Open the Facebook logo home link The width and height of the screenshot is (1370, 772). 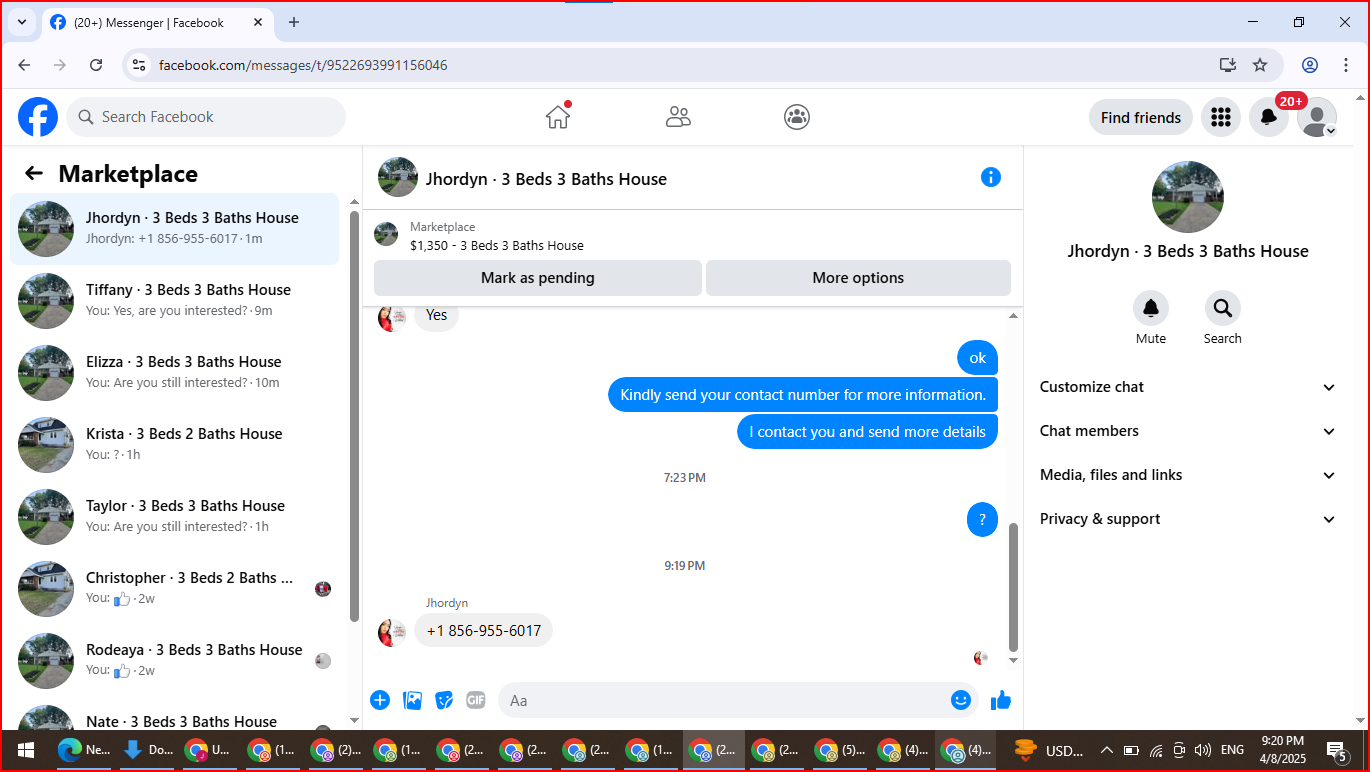coord(38,117)
